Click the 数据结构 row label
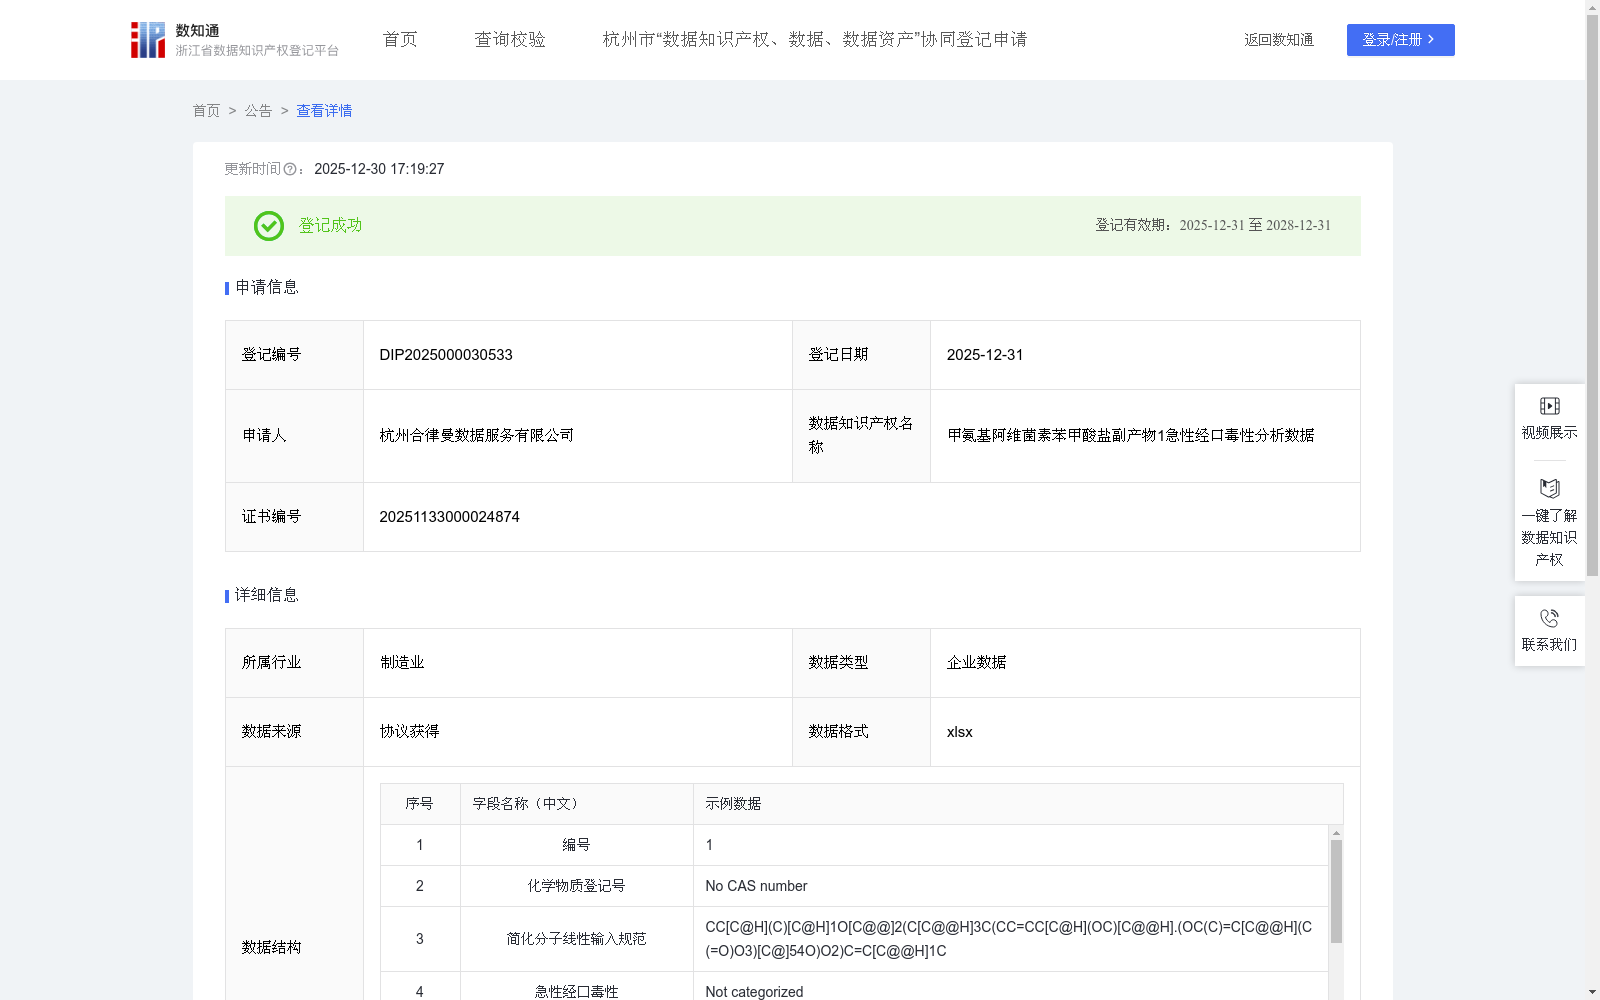 click(x=271, y=948)
